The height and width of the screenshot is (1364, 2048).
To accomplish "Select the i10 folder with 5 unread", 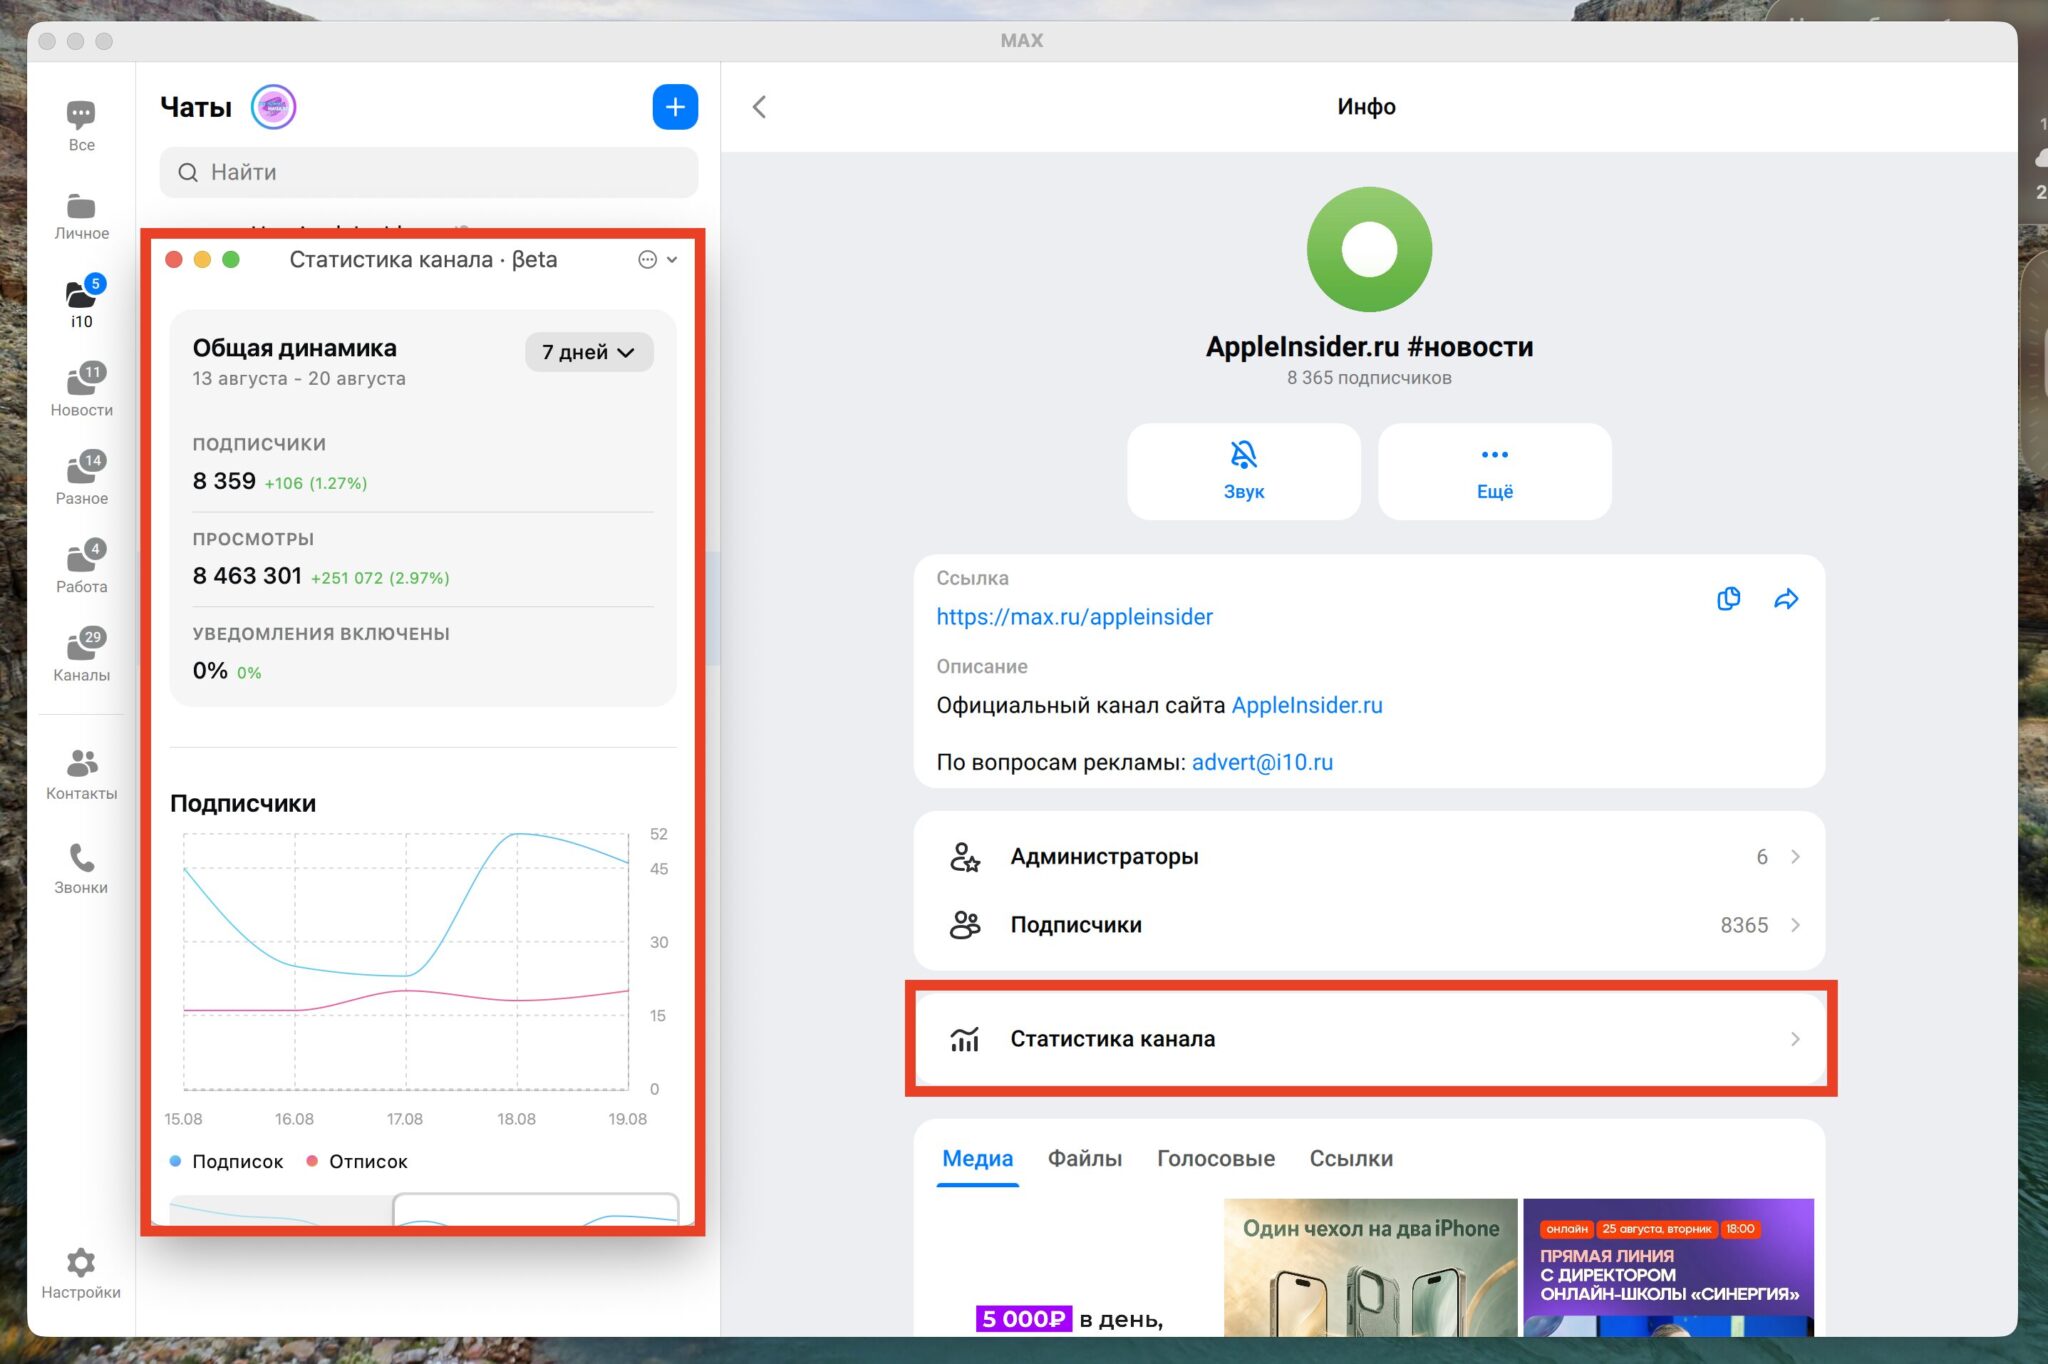I will pyautogui.click(x=81, y=302).
